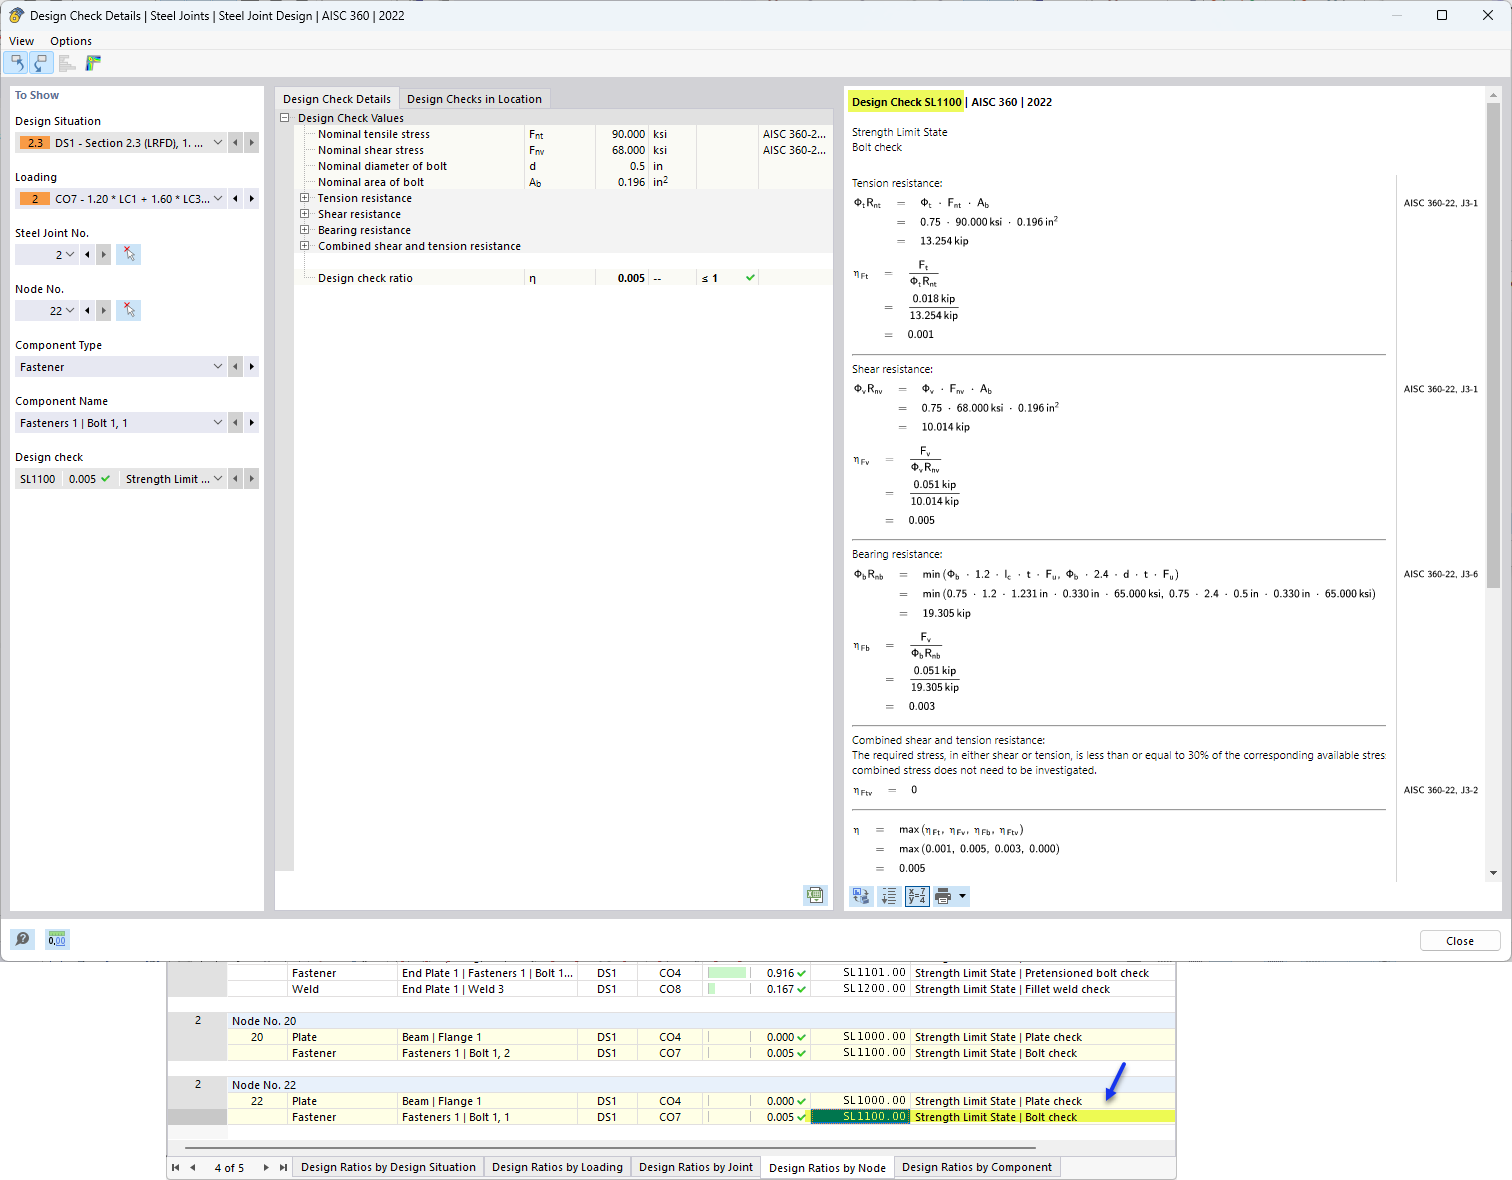Open the Design check SL1100 dropdown
The image size is (1512, 1180).
218,479
